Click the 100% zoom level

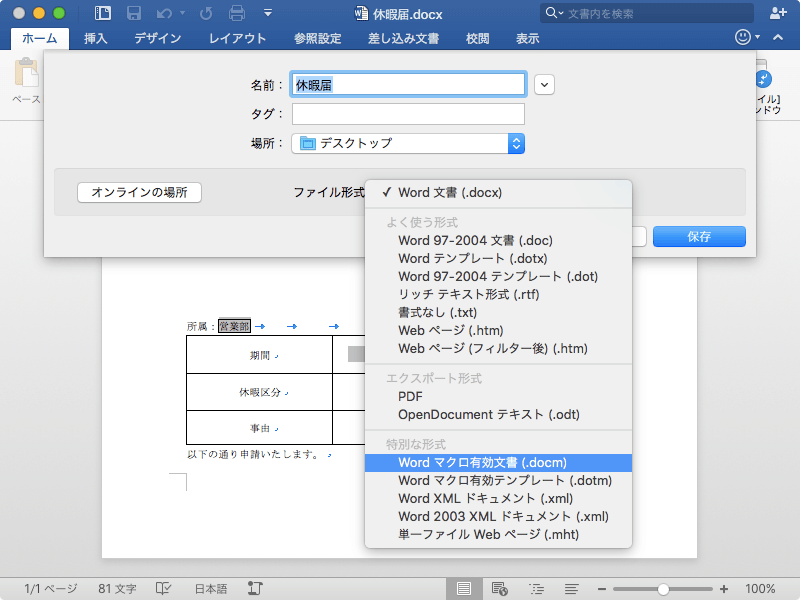tap(760, 589)
